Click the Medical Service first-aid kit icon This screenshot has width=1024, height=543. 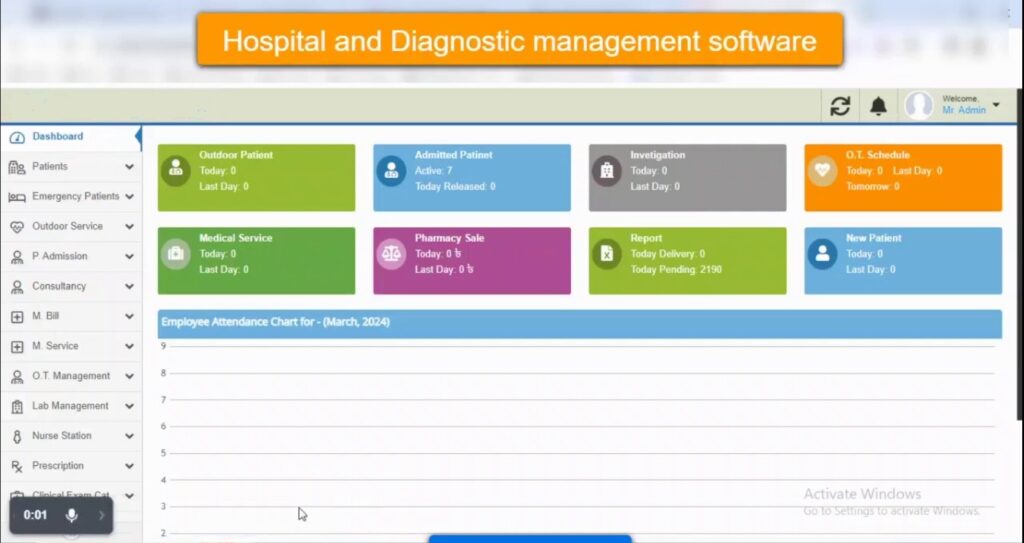click(x=175, y=254)
